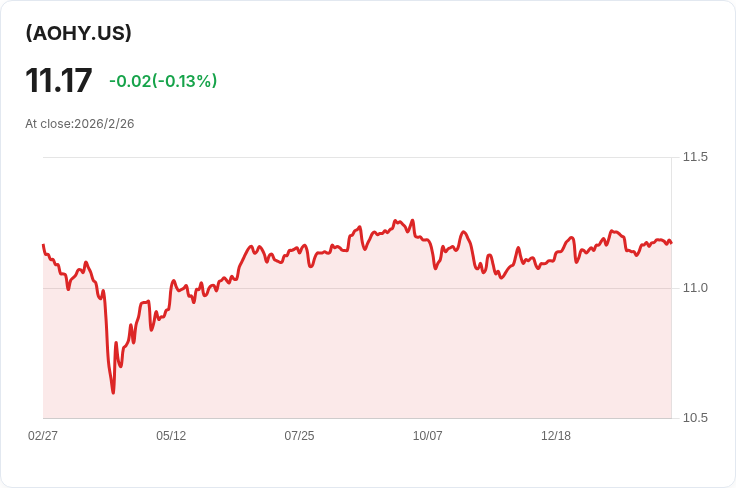Click the 11.5 y-axis label
Image resolution: width=736 pixels, height=488 pixels.
pyautogui.click(x=695, y=157)
